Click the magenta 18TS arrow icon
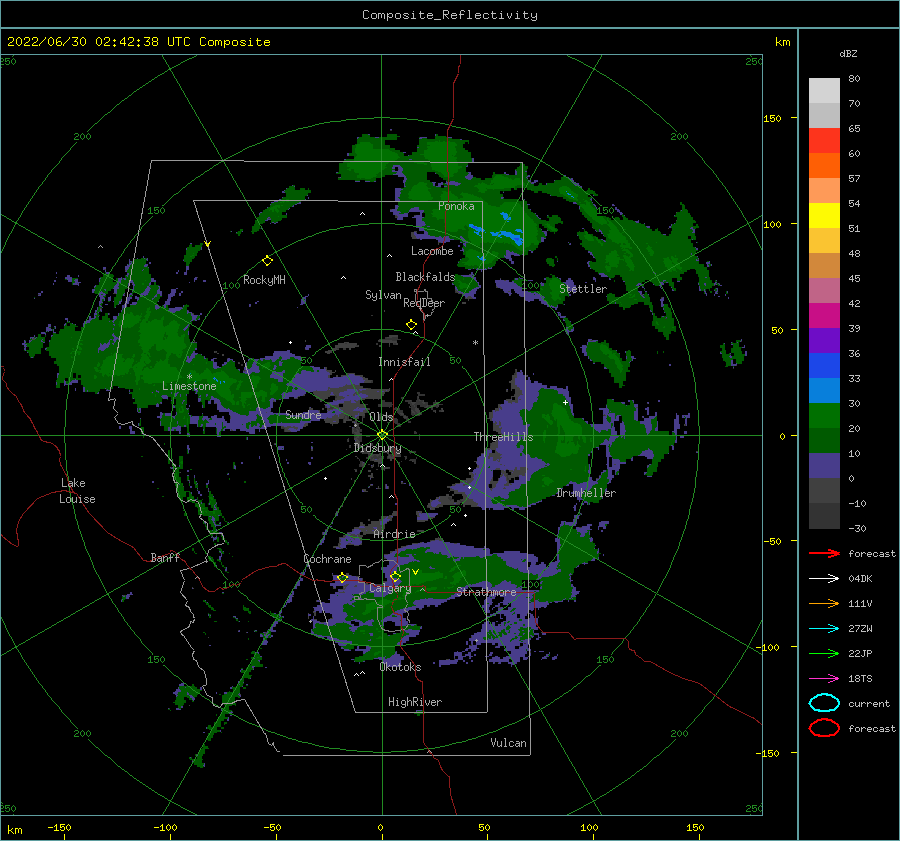The height and width of the screenshot is (841, 900). (x=824, y=679)
